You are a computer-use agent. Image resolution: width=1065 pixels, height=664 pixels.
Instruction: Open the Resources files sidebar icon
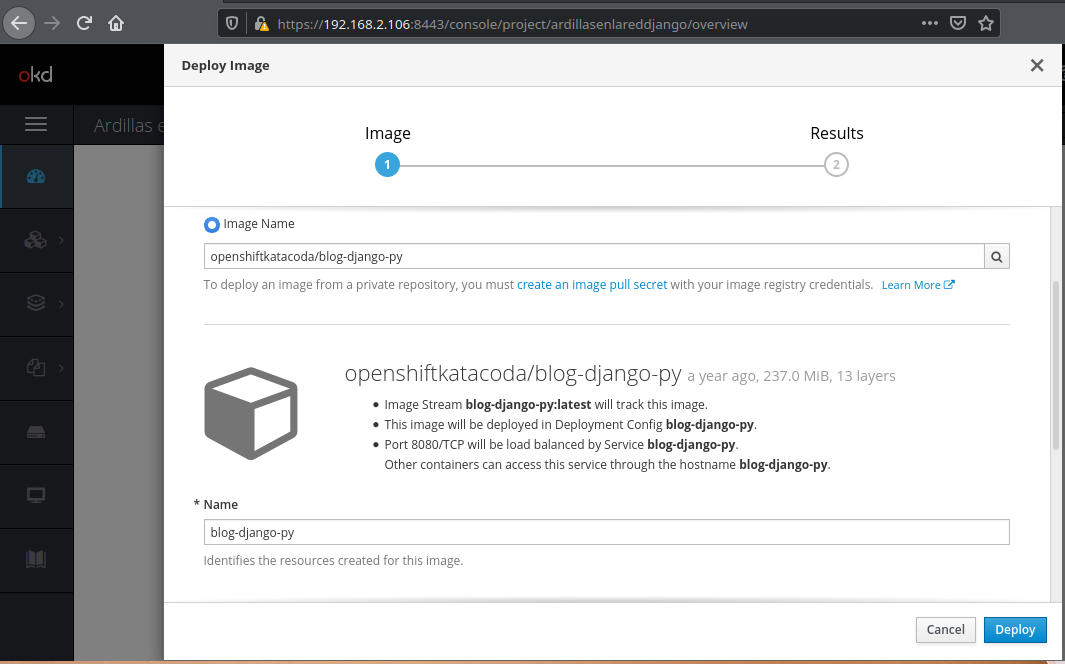click(x=36, y=367)
